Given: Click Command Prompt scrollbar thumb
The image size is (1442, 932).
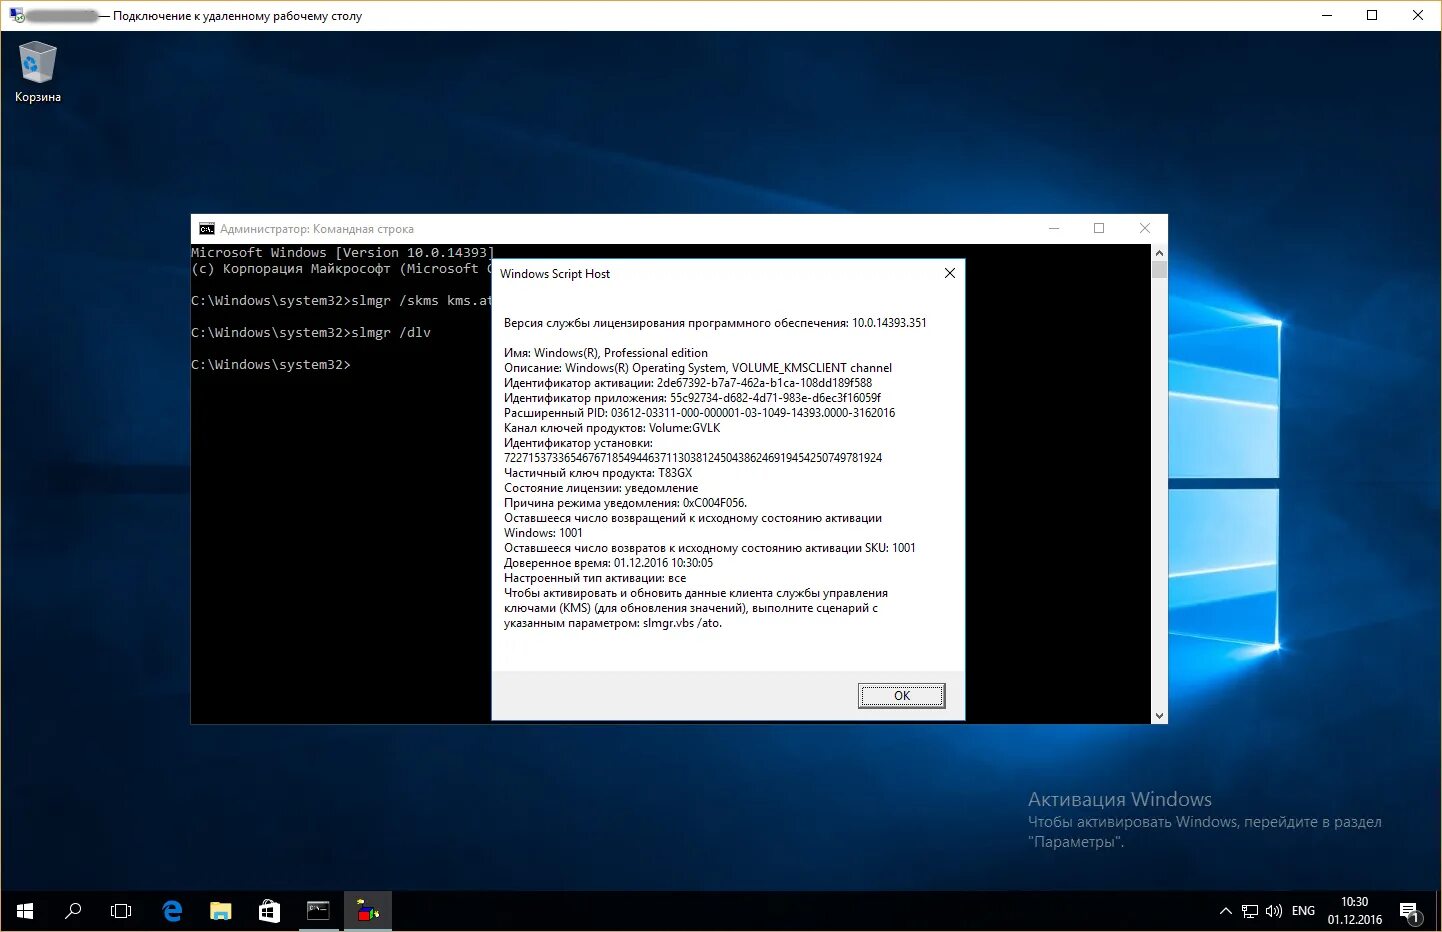Looking at the screenshot, I should click(x=1159, y=269).
